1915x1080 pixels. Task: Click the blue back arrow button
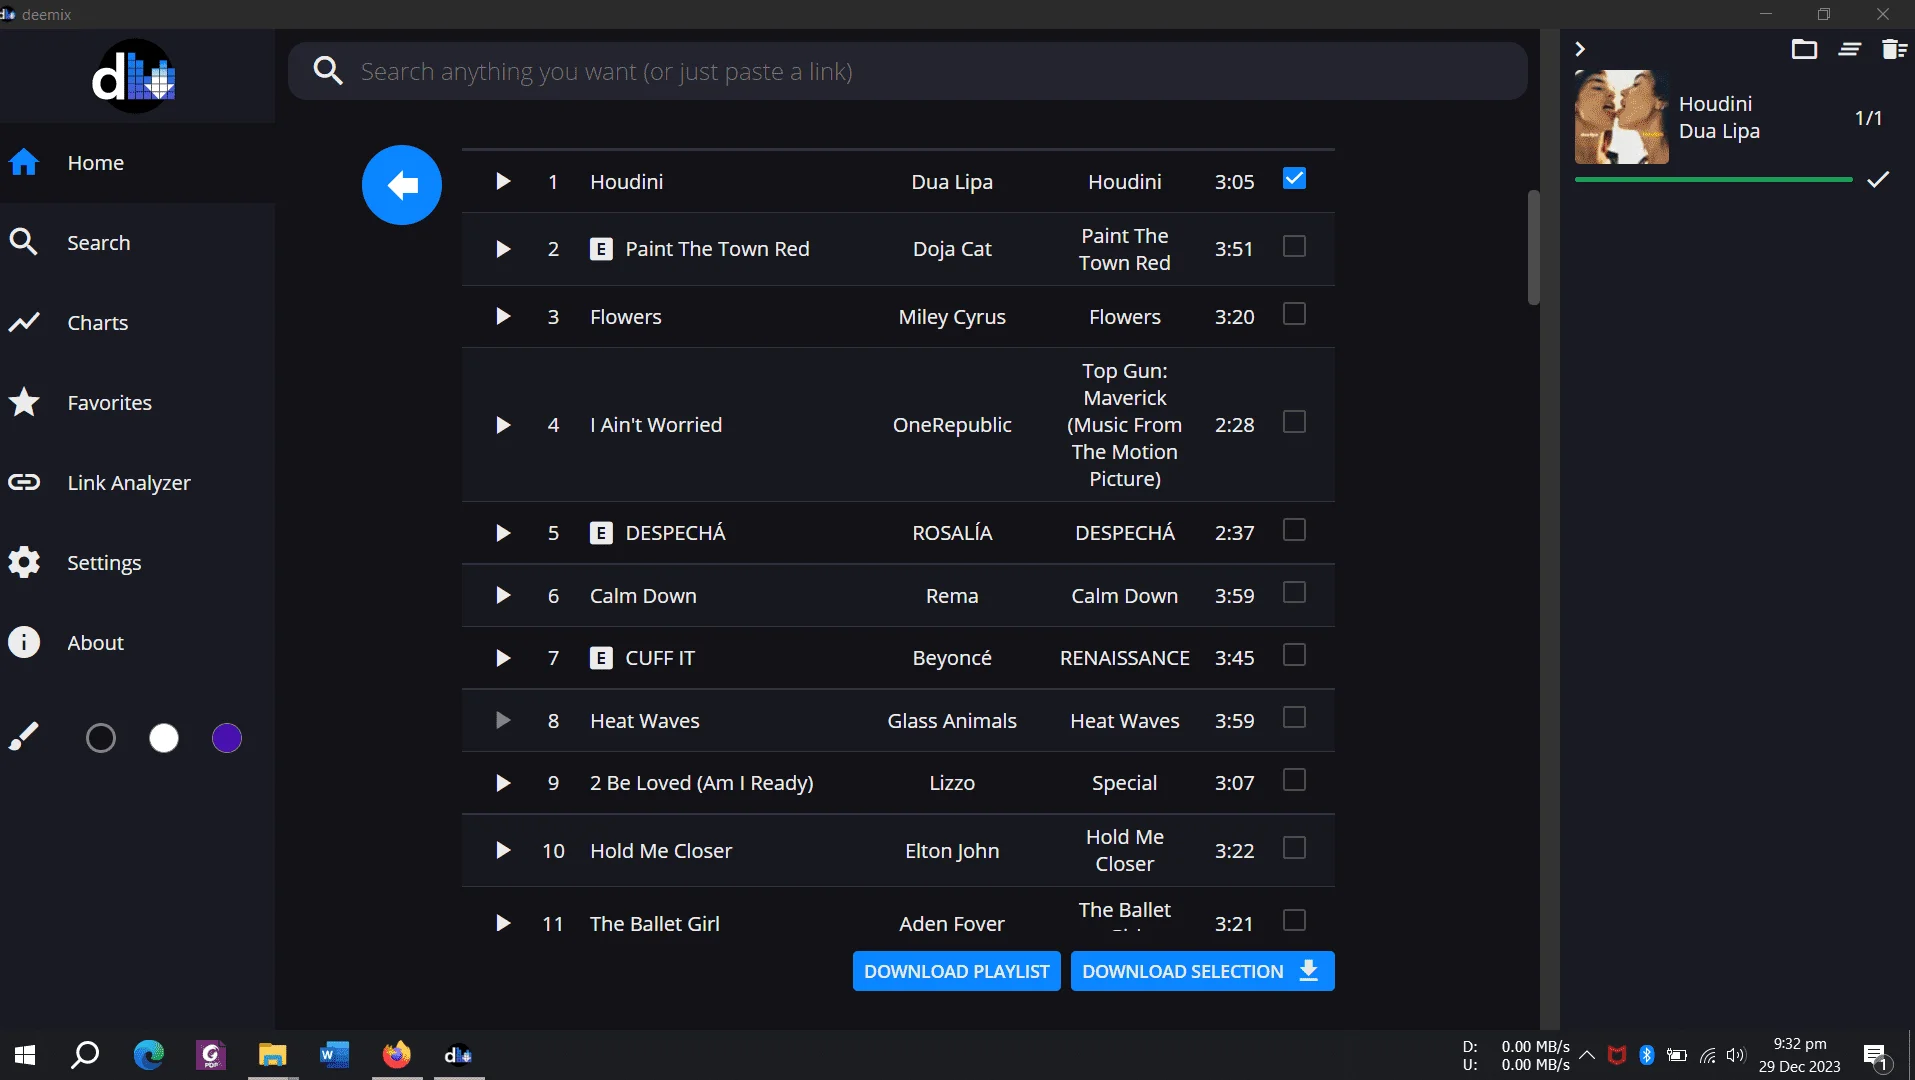pyautogui.click(x=402, y=185)
